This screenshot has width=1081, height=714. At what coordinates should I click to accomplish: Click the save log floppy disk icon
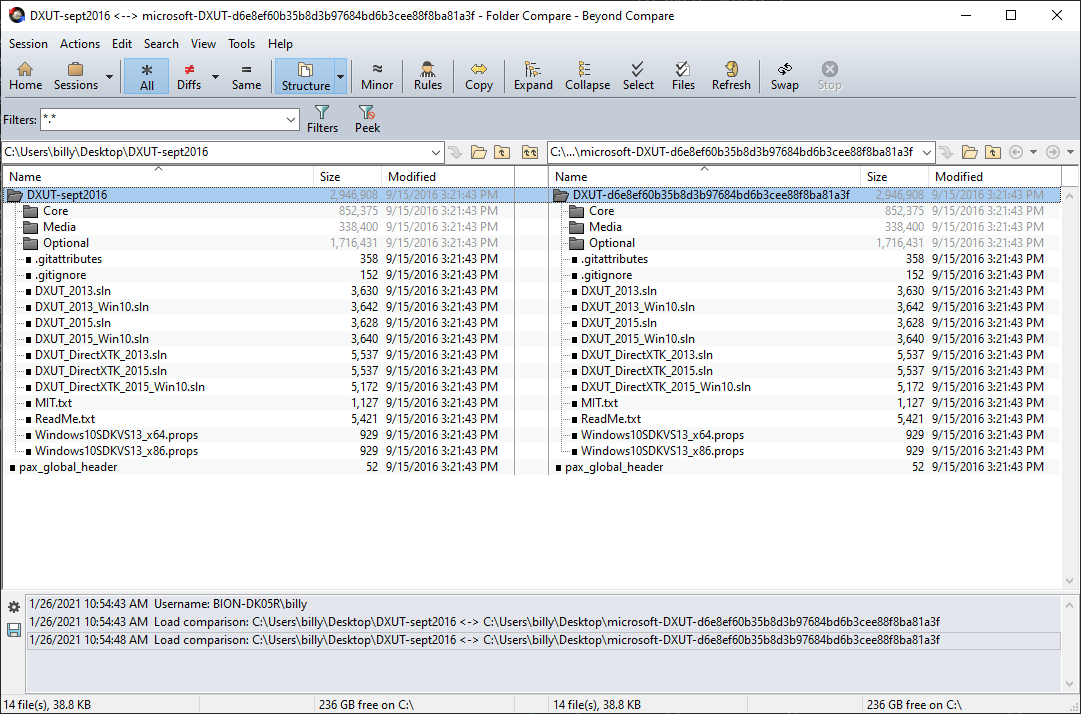pyautogui.click(x=14, y=630)
